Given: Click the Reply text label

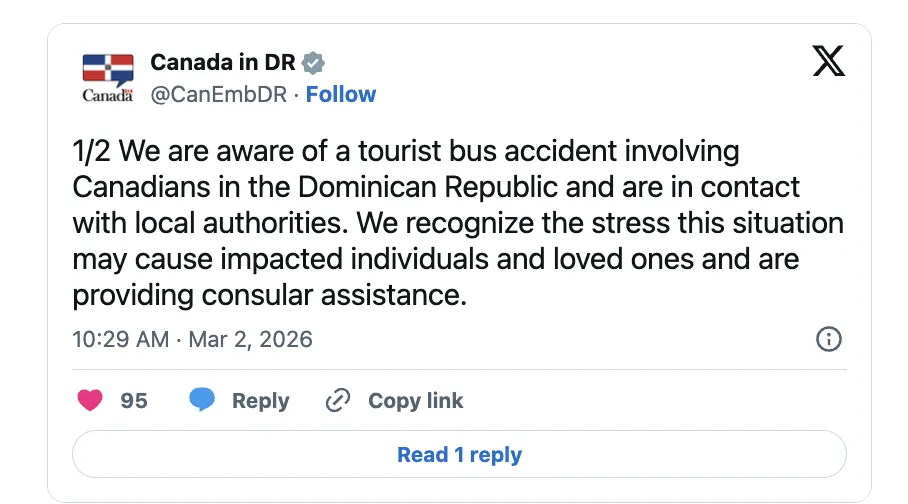Looking at the screenshot, I should click(260, 401).
